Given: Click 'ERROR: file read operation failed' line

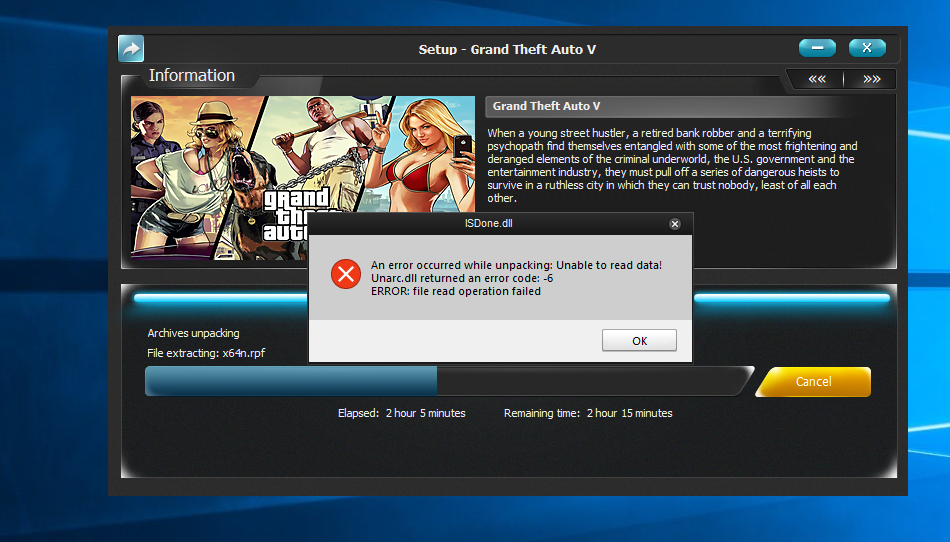Looking at the screenshot, I should 456,291.
